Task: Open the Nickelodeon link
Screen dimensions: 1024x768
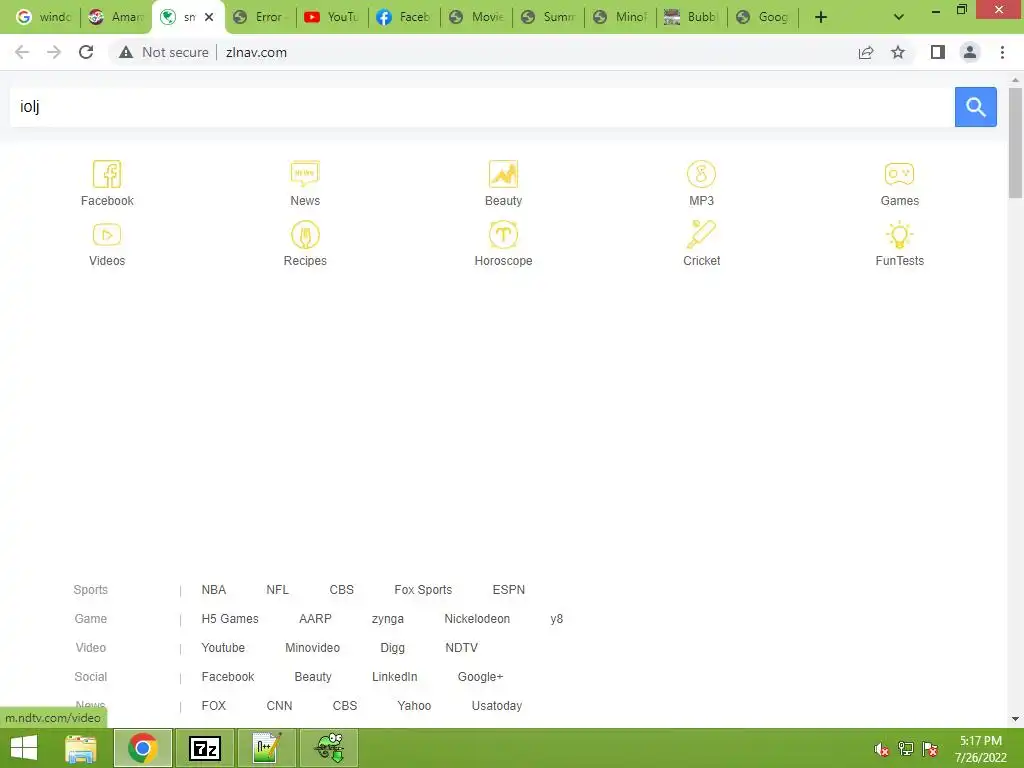Action: pos(477,618)
